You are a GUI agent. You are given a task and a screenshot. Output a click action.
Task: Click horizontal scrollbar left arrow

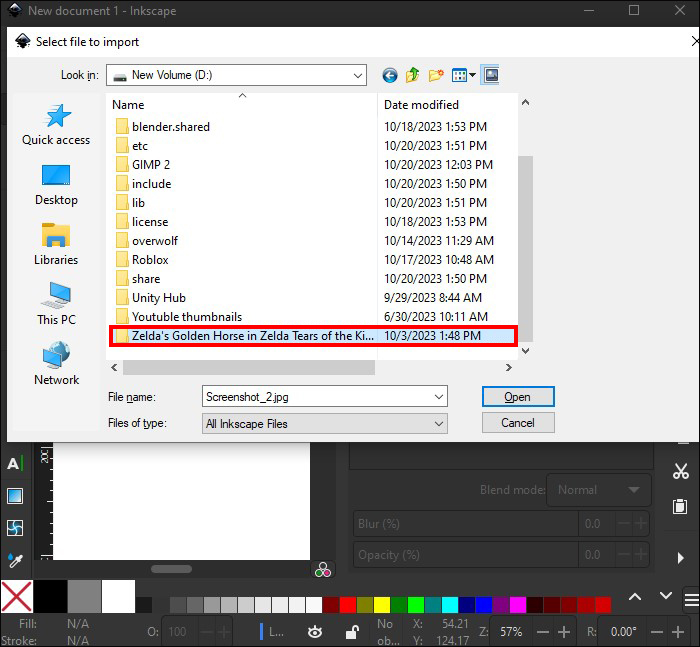coord(114,367)
